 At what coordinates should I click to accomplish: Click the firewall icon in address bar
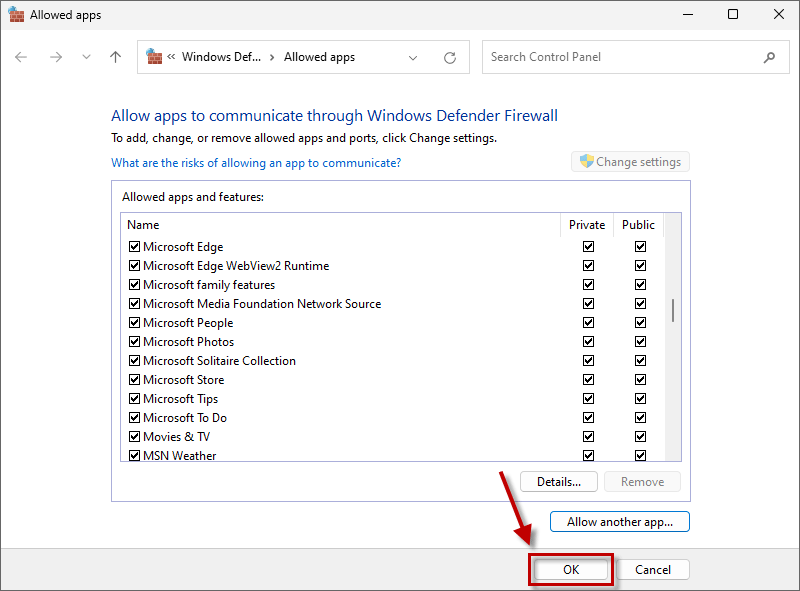[x=154, y=57]
